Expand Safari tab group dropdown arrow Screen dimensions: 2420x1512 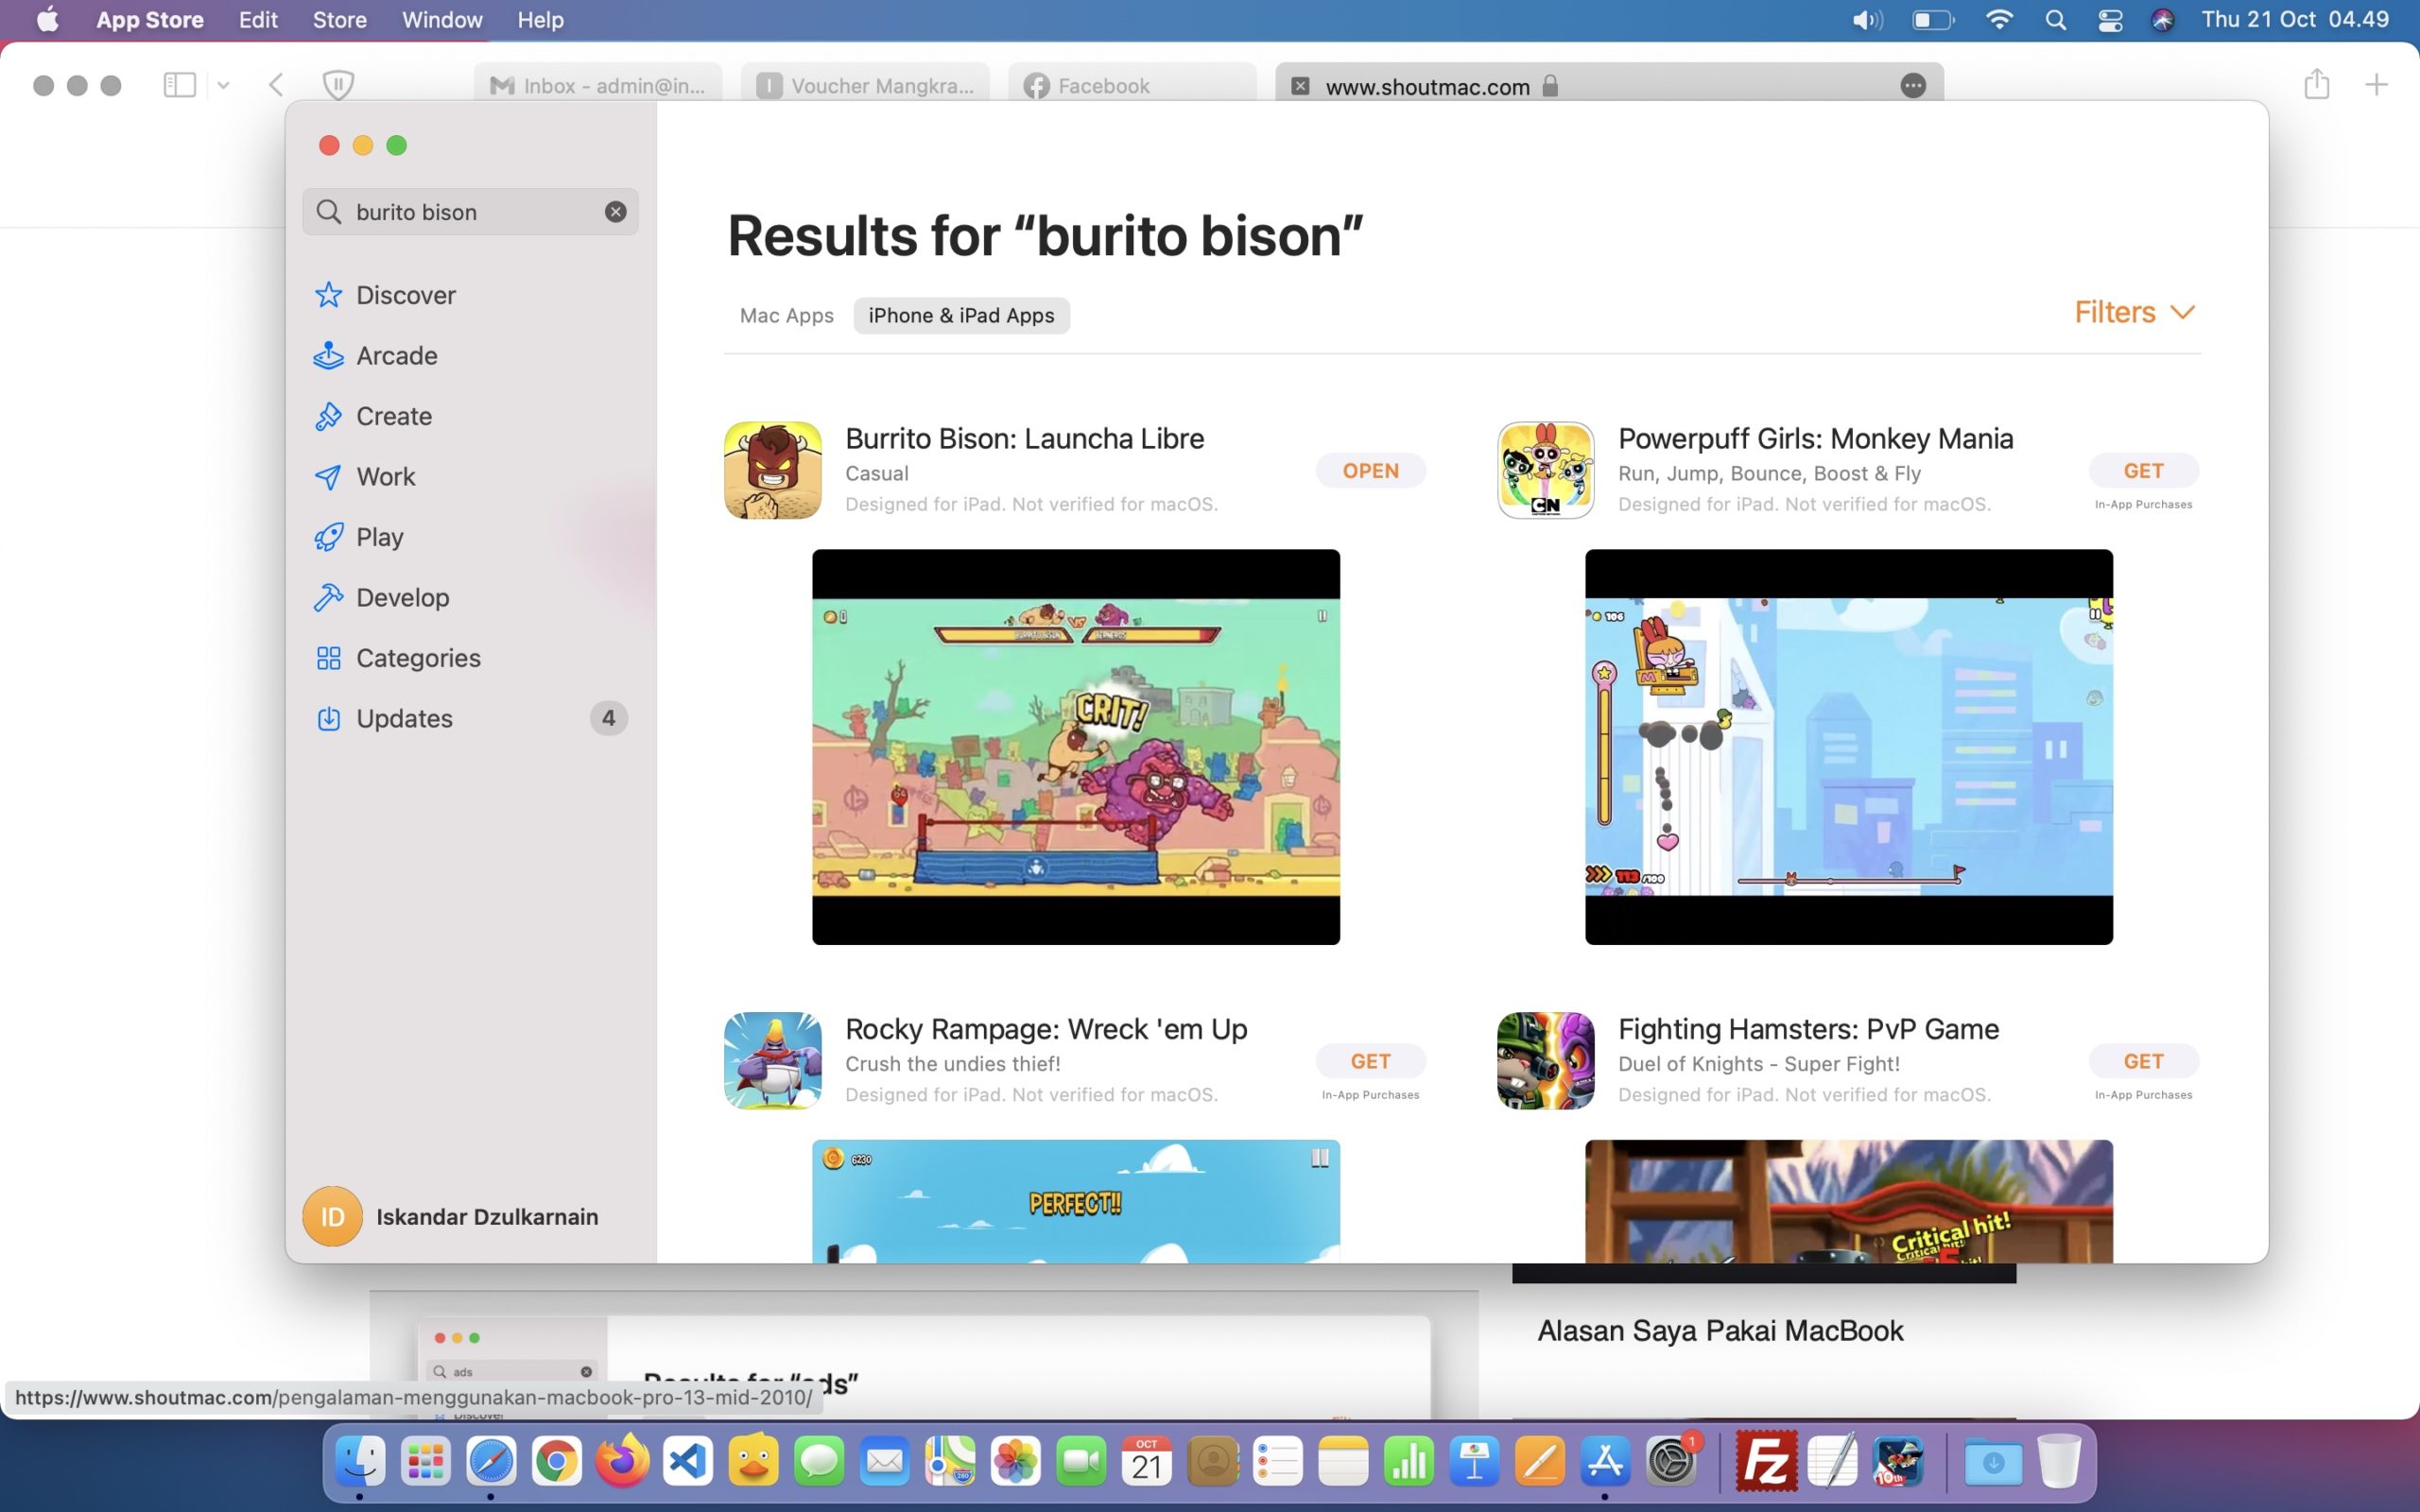click(x=223, y=85)
